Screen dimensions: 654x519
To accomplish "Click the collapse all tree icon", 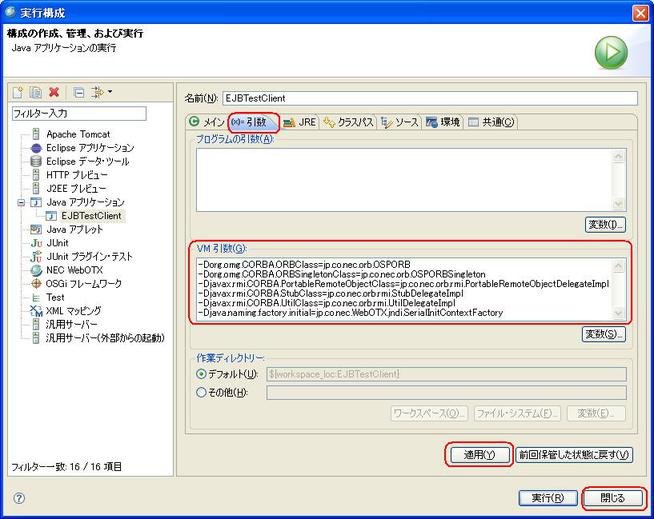I will point(79,92).
